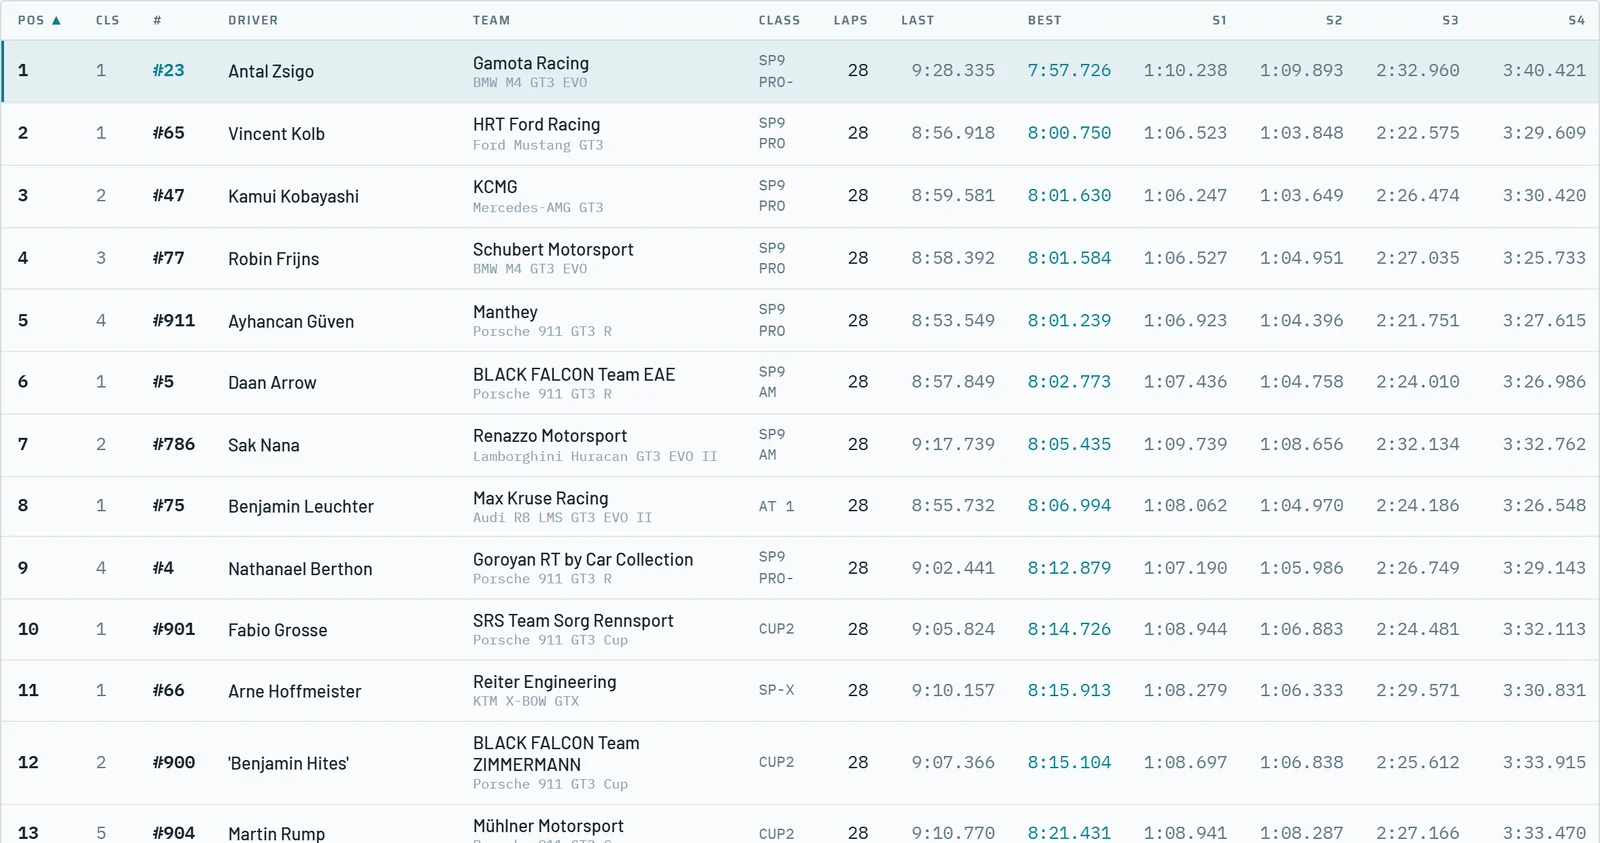Screen dimensions: 1600x843
Task: Select team Mühlner Motorsport
Action: (548, 826)
